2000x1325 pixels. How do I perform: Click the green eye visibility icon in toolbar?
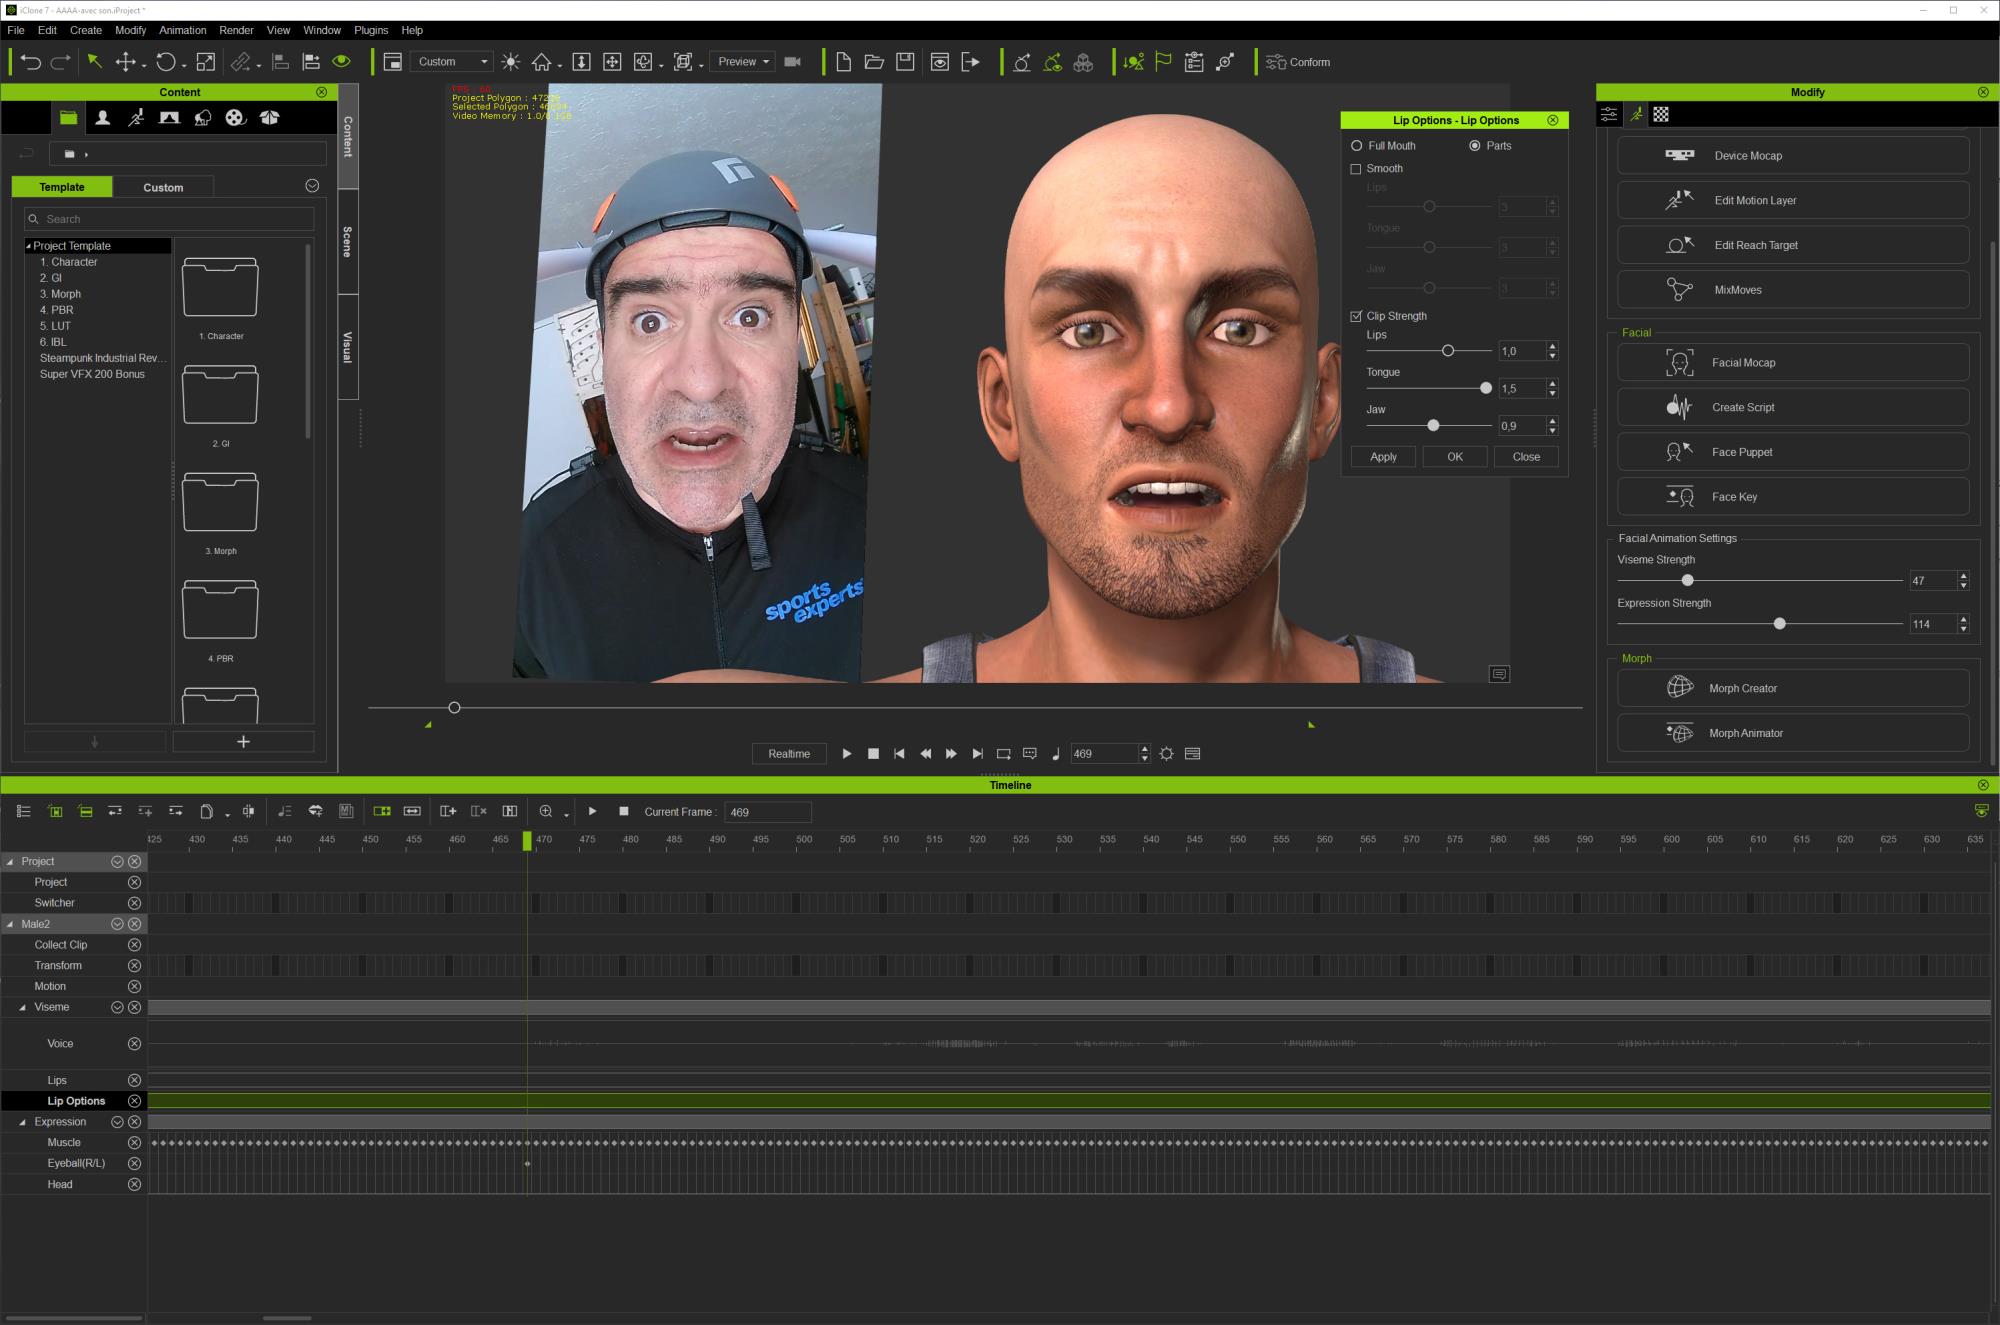click(x=342, y=62)
